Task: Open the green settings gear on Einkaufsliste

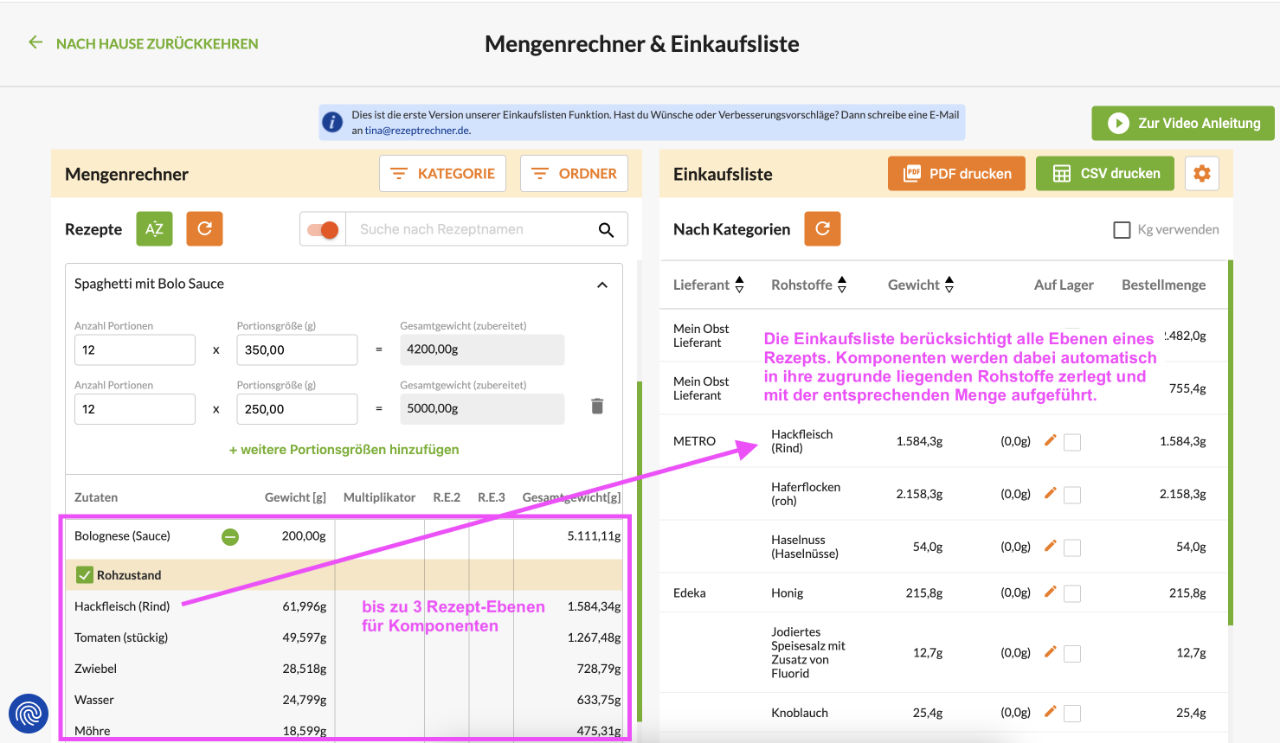Action: point(1201,172)
